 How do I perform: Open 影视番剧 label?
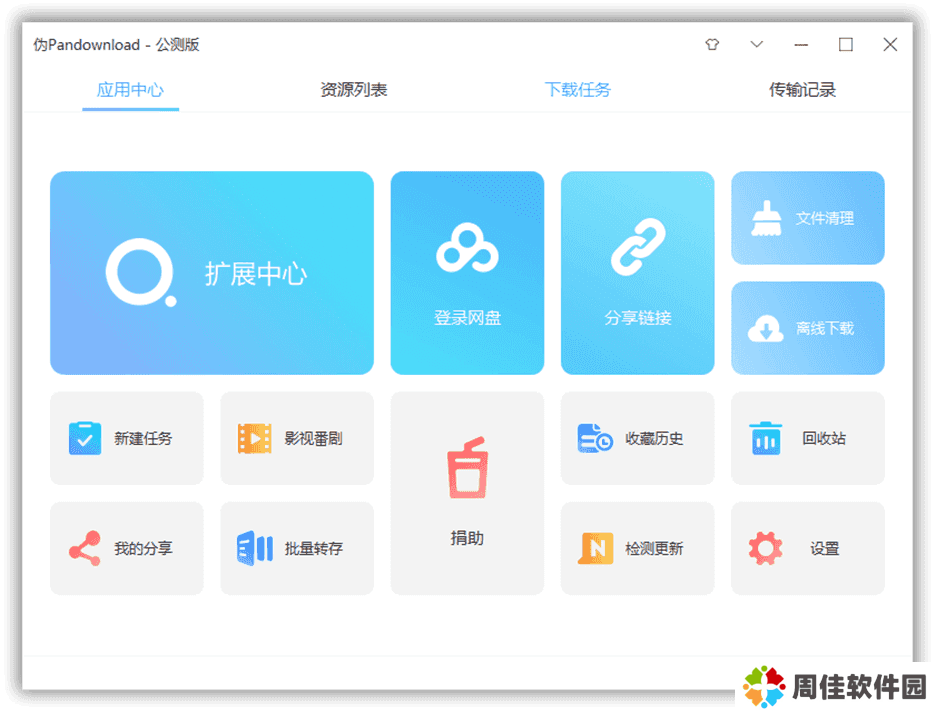(314, 438)
